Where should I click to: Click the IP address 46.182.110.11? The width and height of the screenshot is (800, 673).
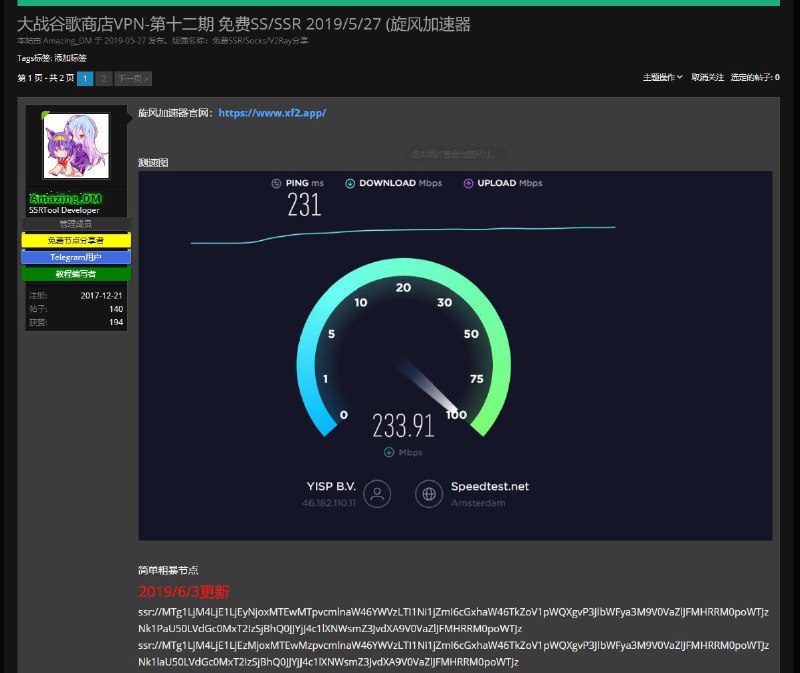(329, 503)
